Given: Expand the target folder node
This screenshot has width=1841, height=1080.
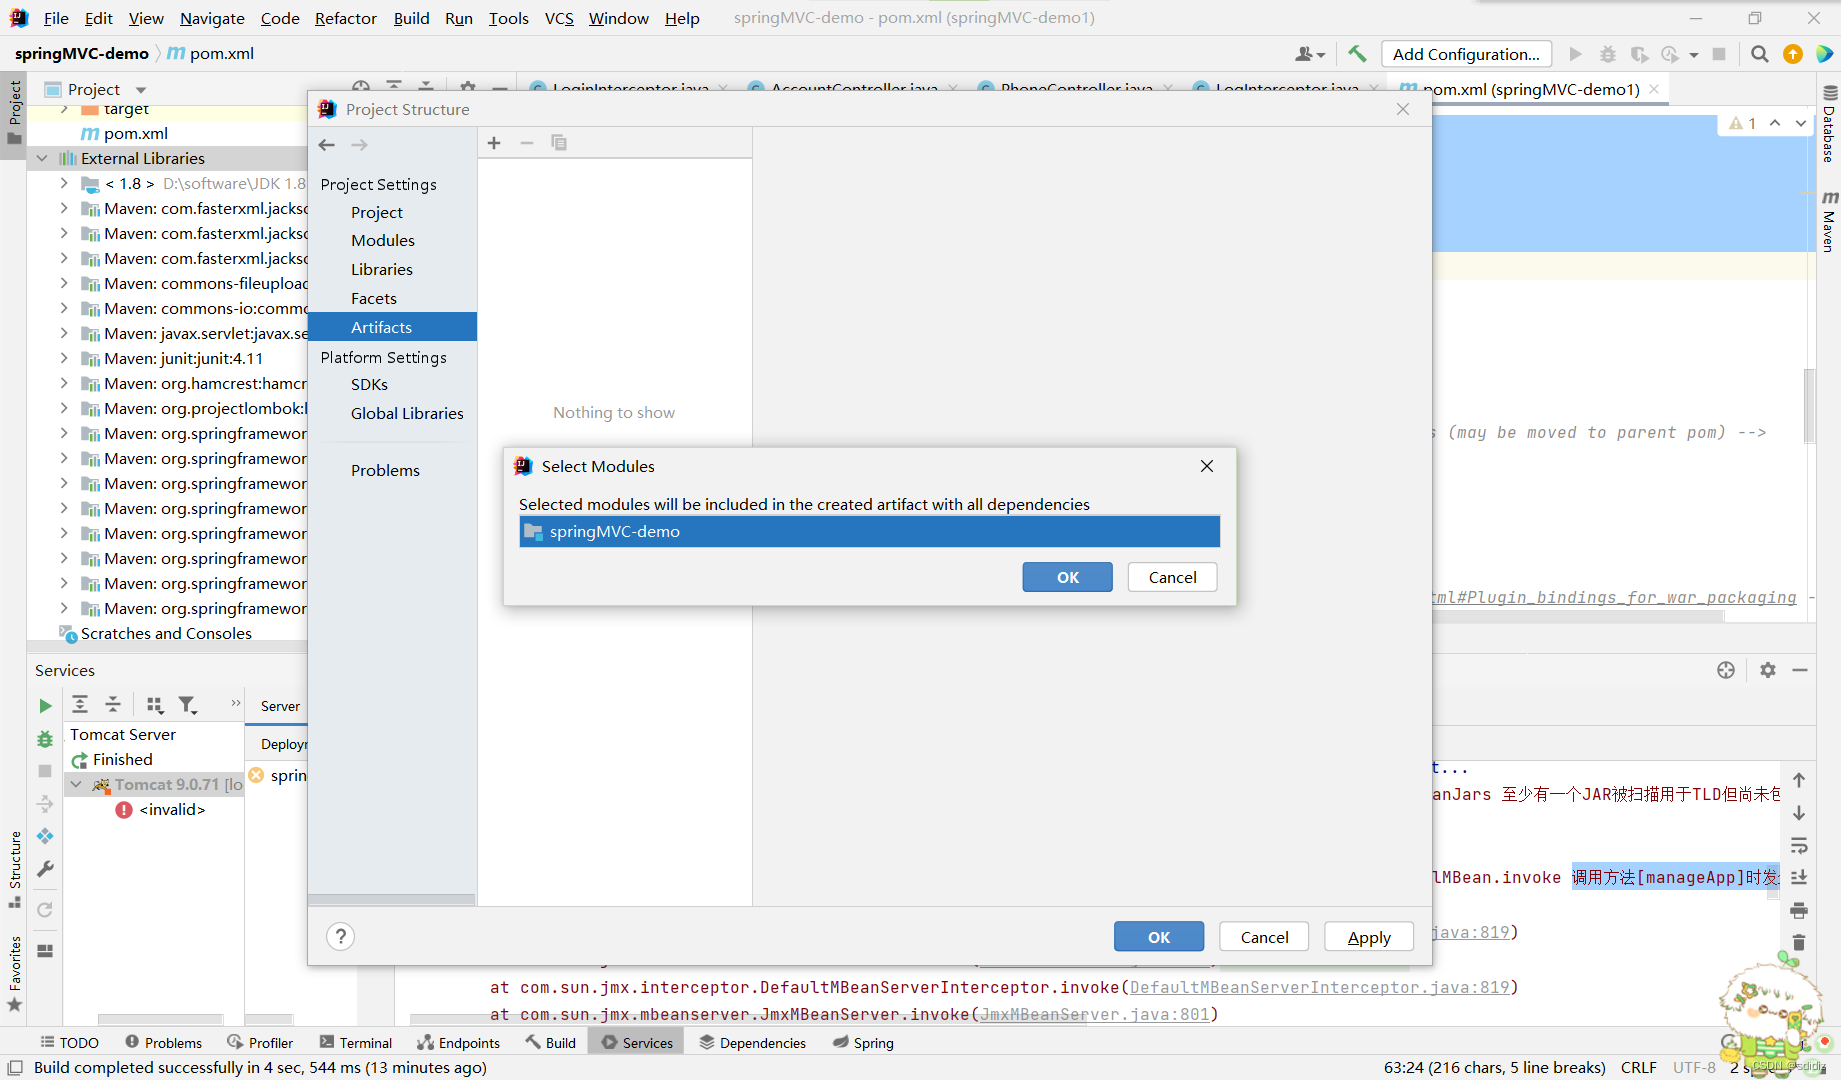Looking at the screenshot, I should [64, 108].
